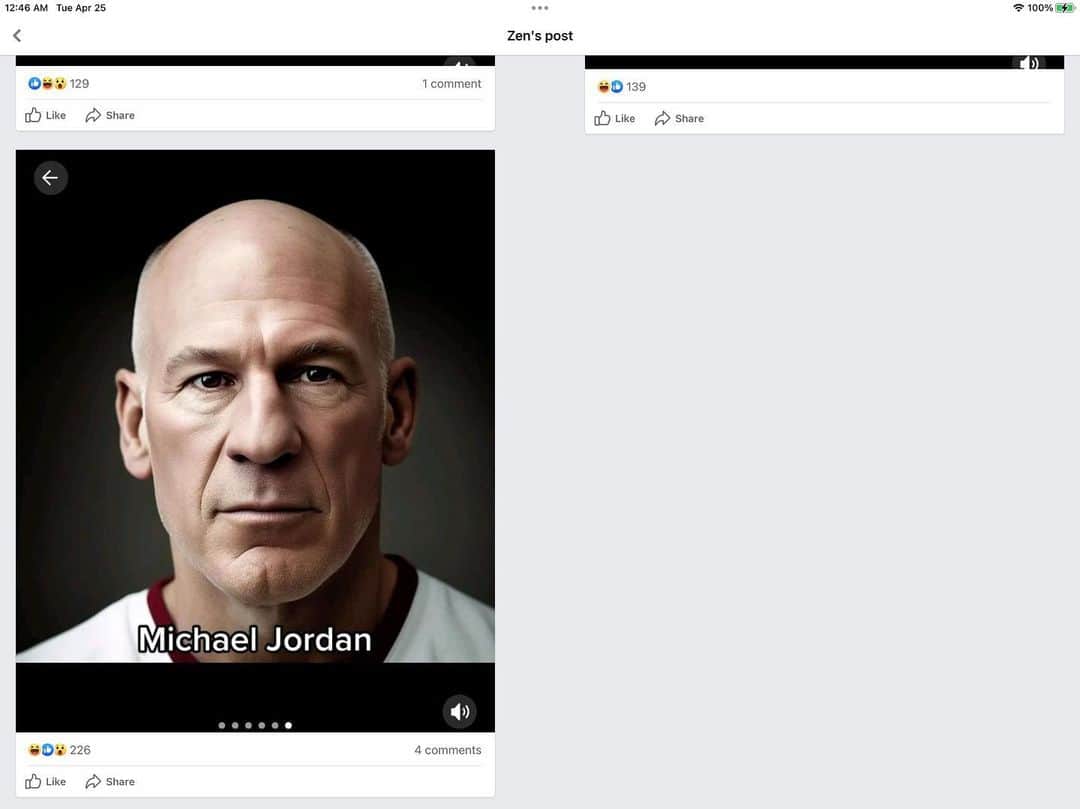Tap the battery status icon

(1065, 8)
